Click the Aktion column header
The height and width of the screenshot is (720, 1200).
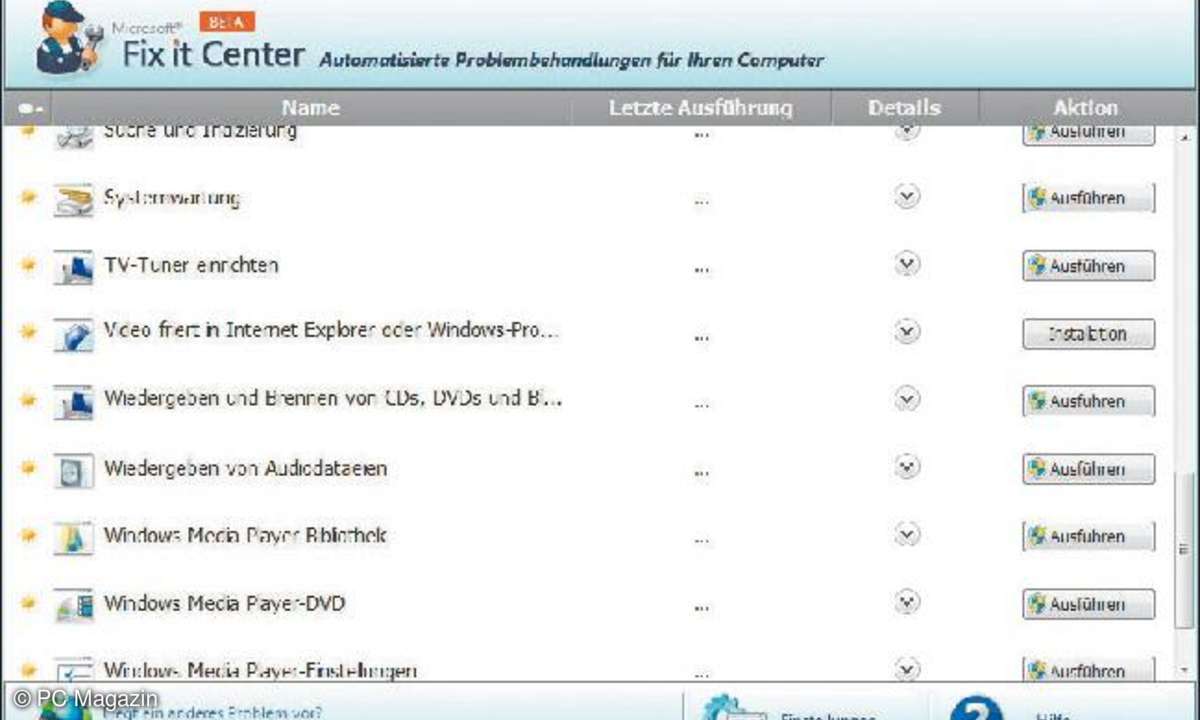coord(1086,108)
